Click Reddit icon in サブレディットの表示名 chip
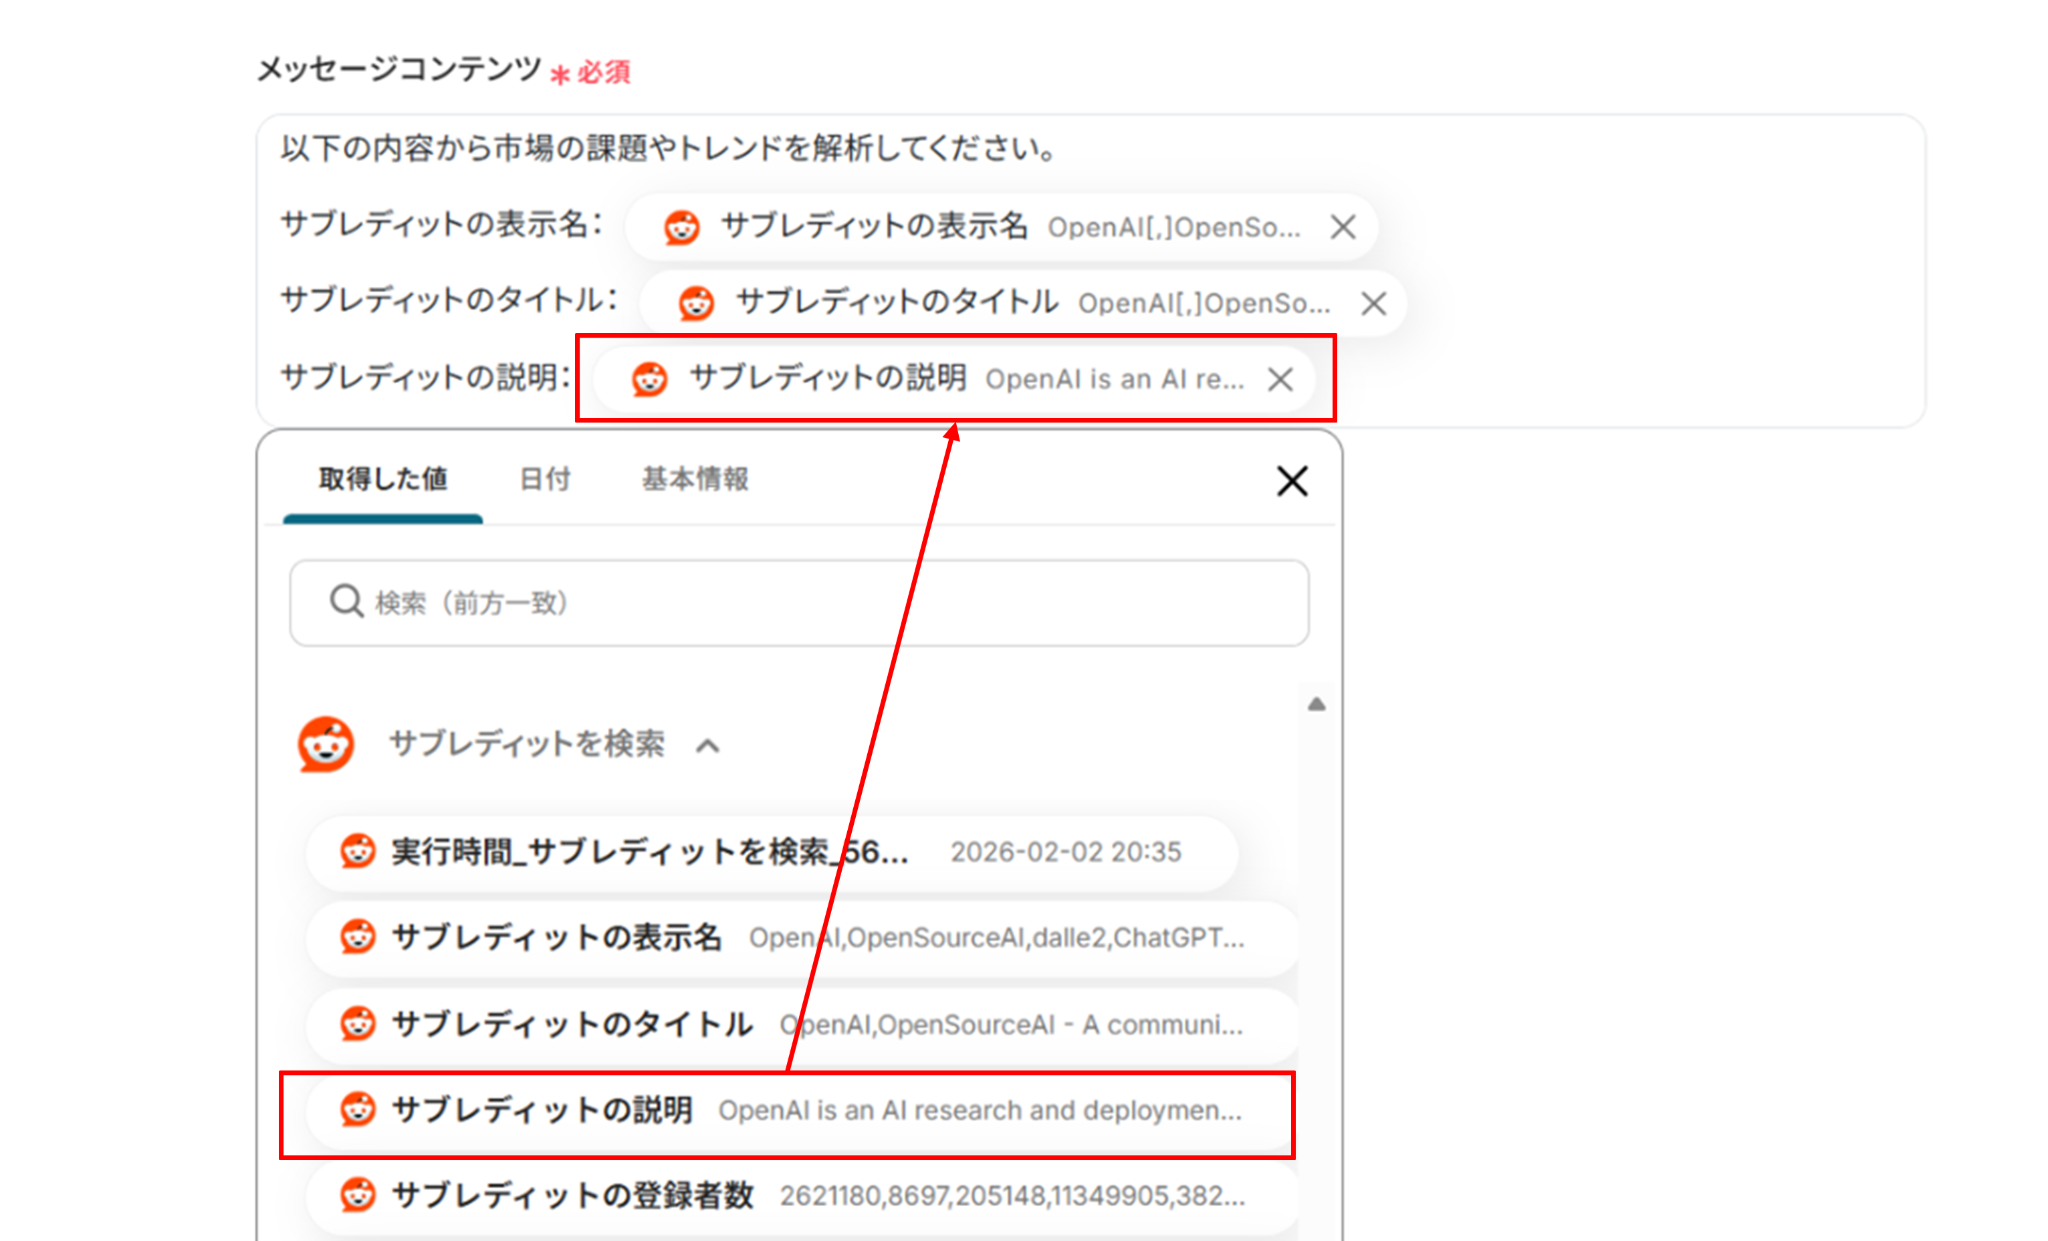2048x1241 pixels. click(682, 227)
